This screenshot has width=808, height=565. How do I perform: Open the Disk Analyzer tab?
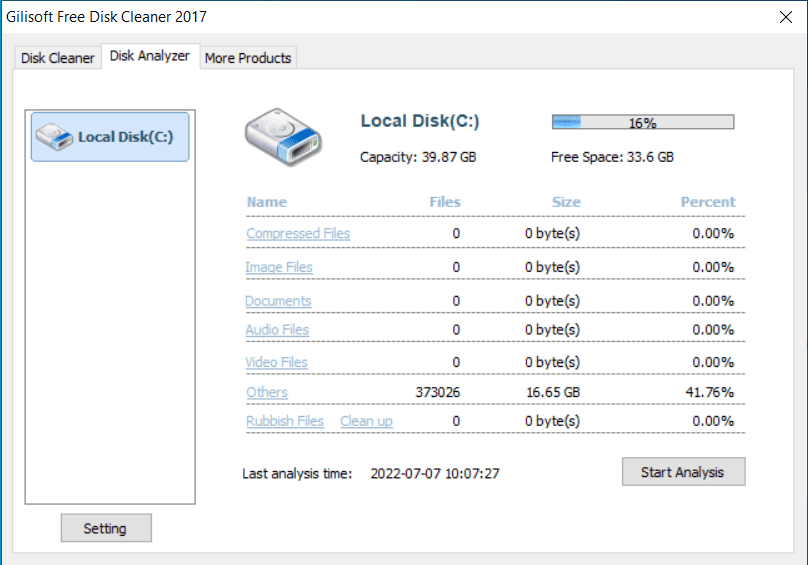(x=150, y=56)
